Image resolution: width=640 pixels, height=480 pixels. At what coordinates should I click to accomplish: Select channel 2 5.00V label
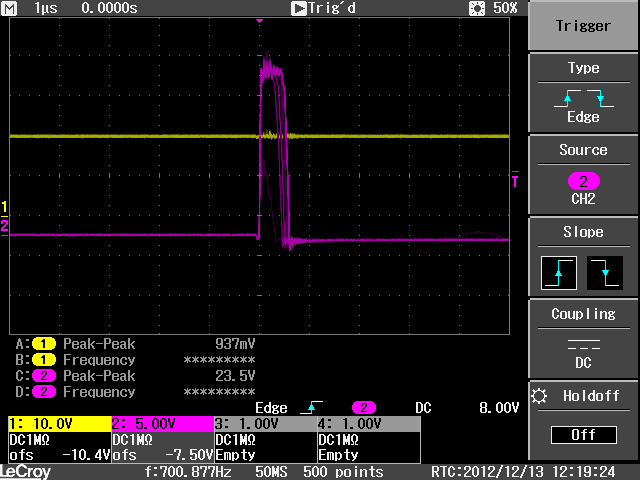pos(162,424)
